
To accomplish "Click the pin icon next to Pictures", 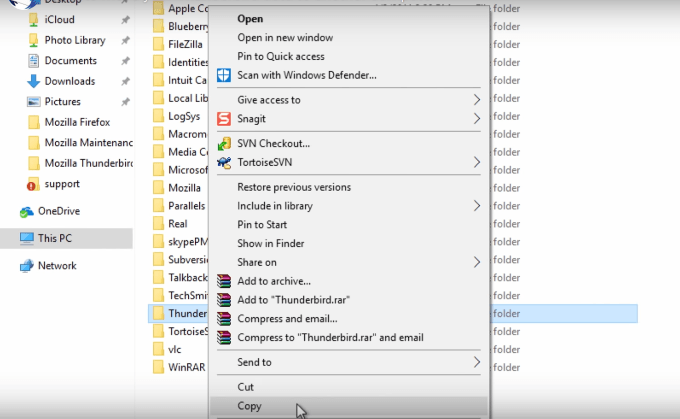I will point(125,102).
